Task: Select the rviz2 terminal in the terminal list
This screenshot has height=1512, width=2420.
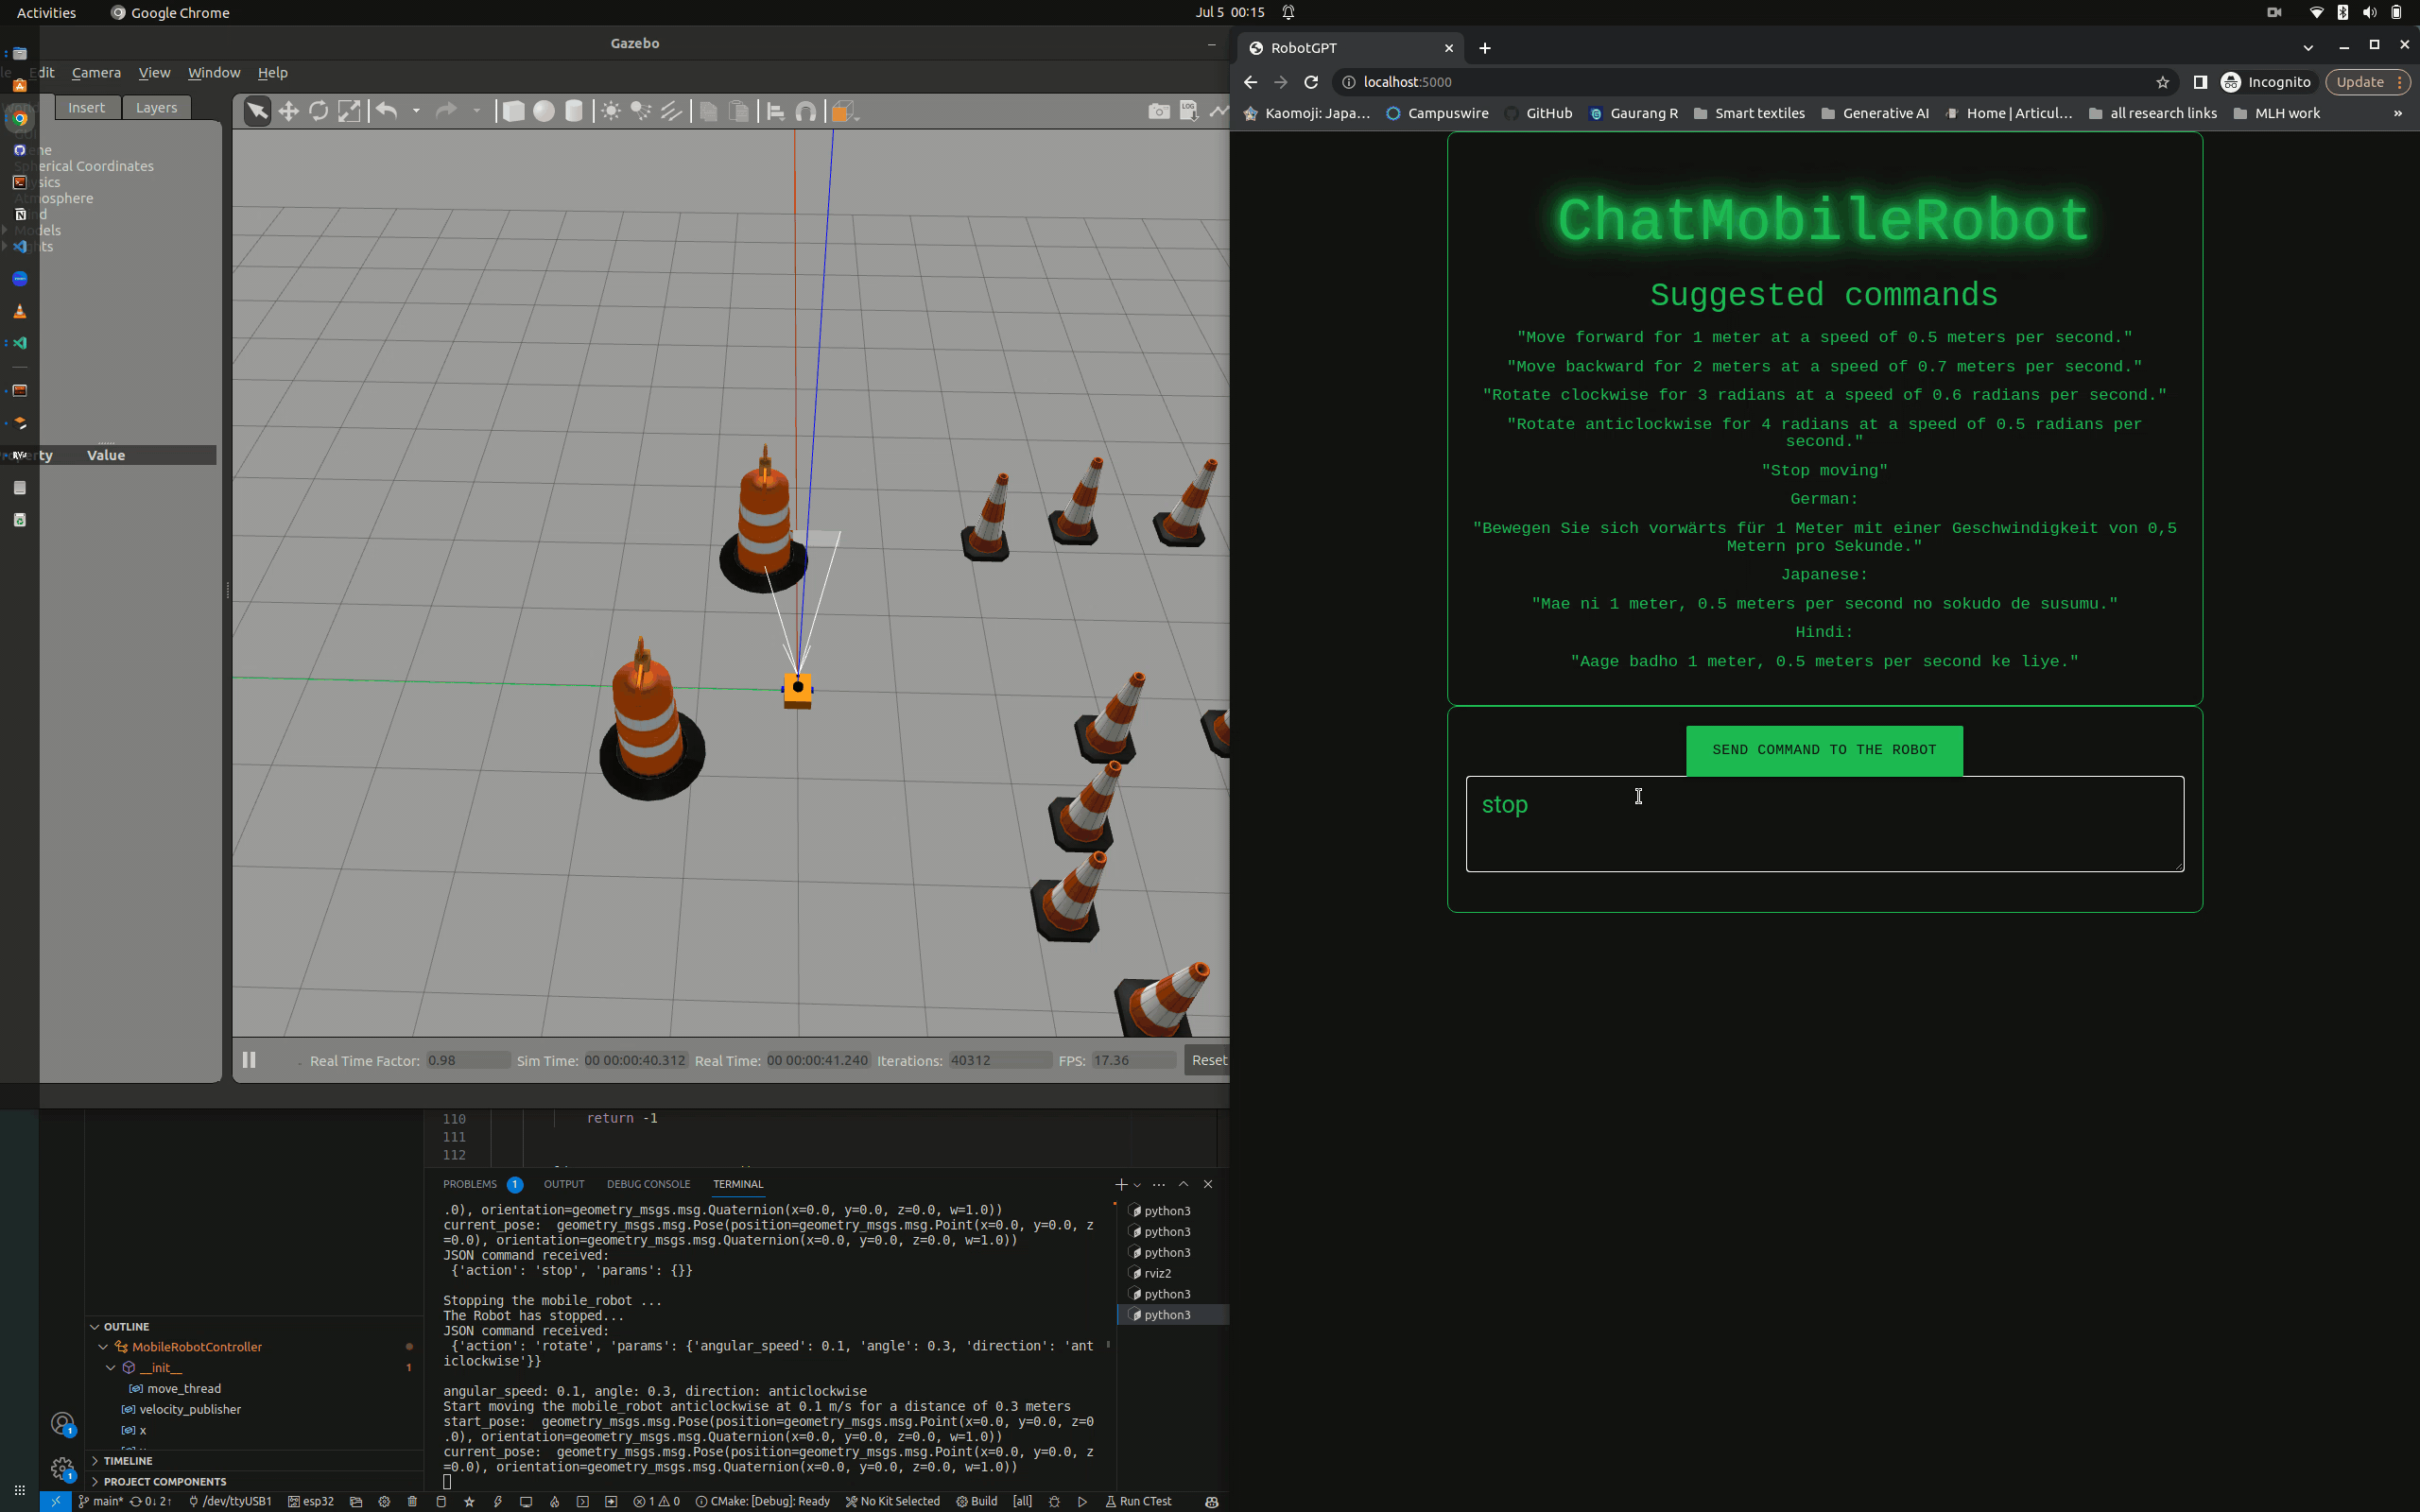Action: (x=1159, y=1273)
